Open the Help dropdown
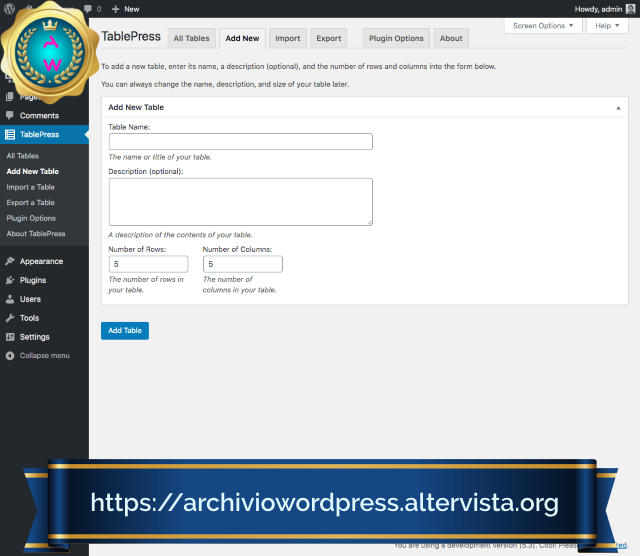 [x=607, y=26]
